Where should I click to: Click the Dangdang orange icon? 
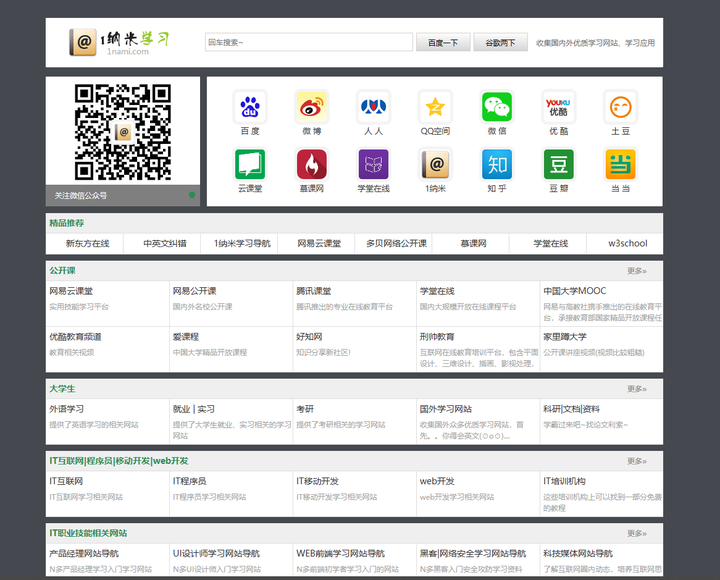pos(620,164)
